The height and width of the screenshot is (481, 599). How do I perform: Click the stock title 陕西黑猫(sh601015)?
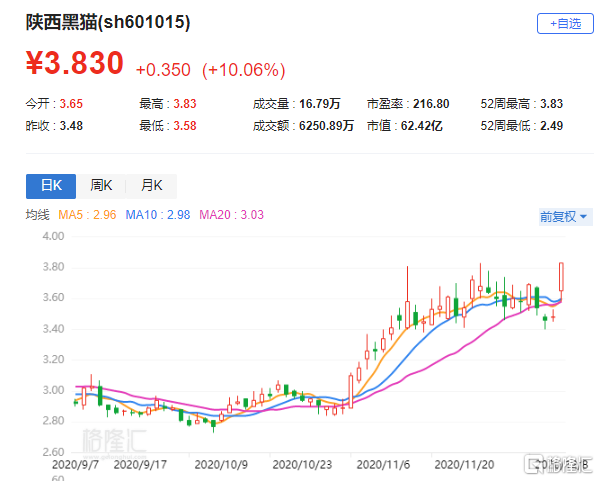tap(108, 22)
